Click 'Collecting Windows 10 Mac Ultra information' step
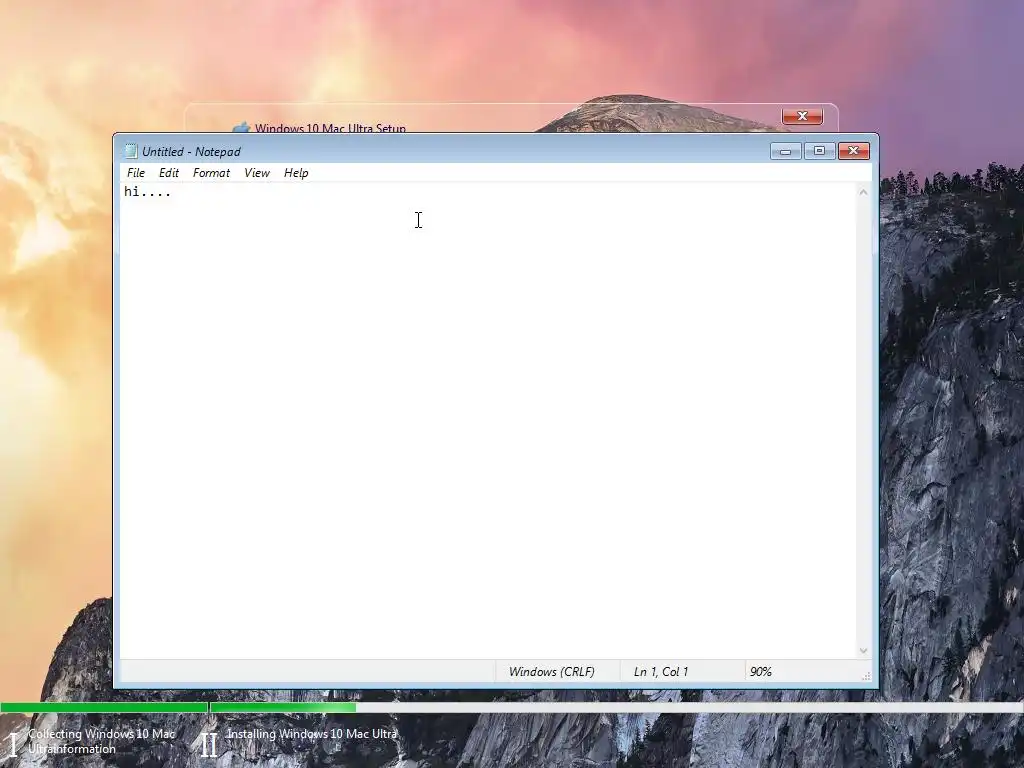The image size is (1024, 768). [101, 741]
